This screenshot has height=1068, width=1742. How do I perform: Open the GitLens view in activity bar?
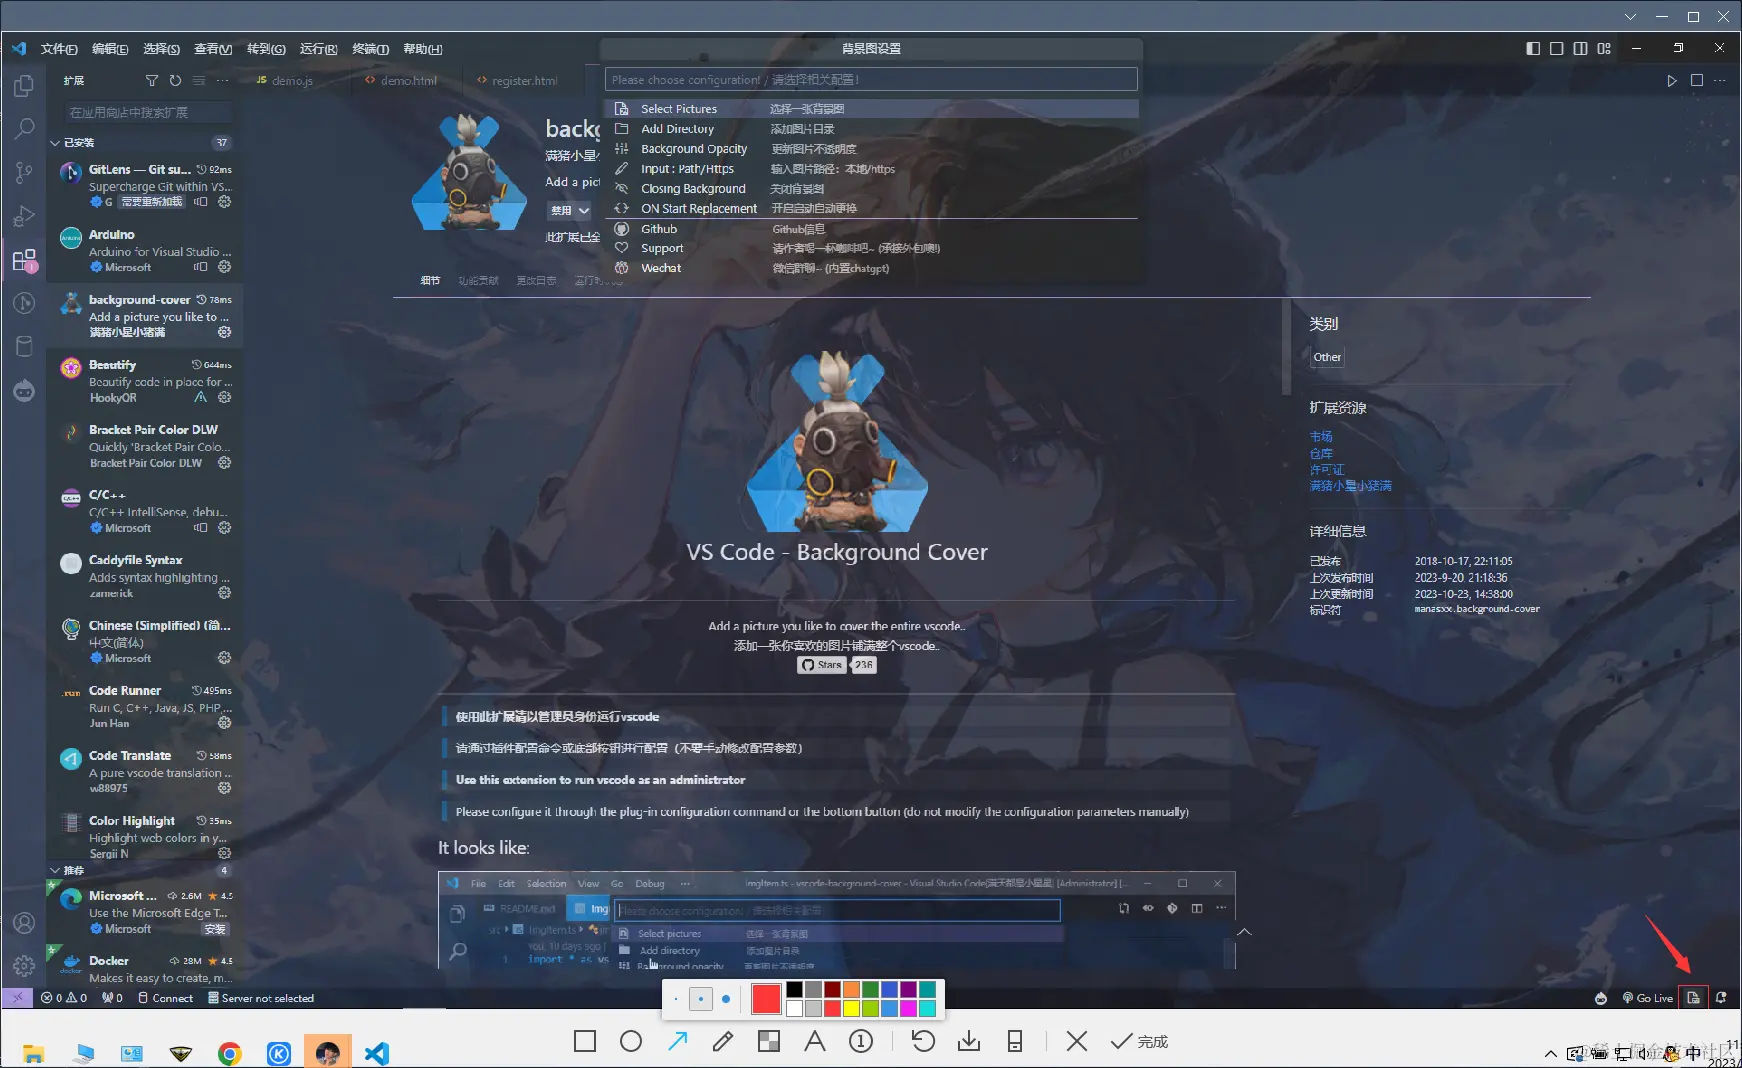tap(24, 303)
